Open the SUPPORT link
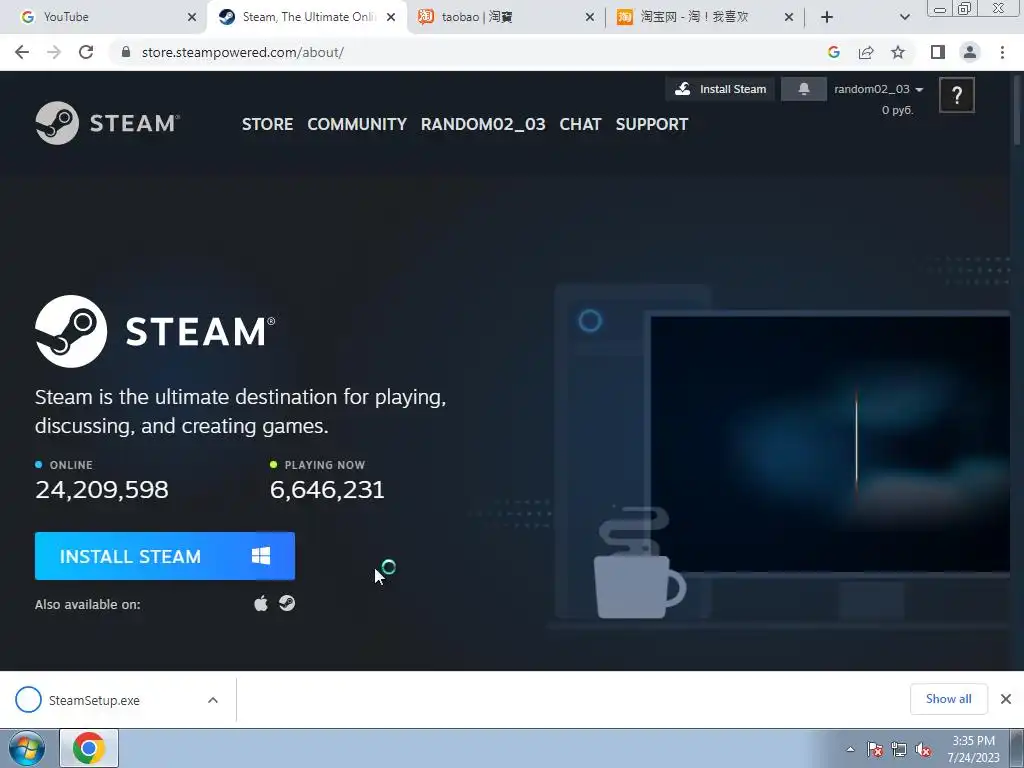The height and width of the screenshot is (768, 1024). coord(652,124)
